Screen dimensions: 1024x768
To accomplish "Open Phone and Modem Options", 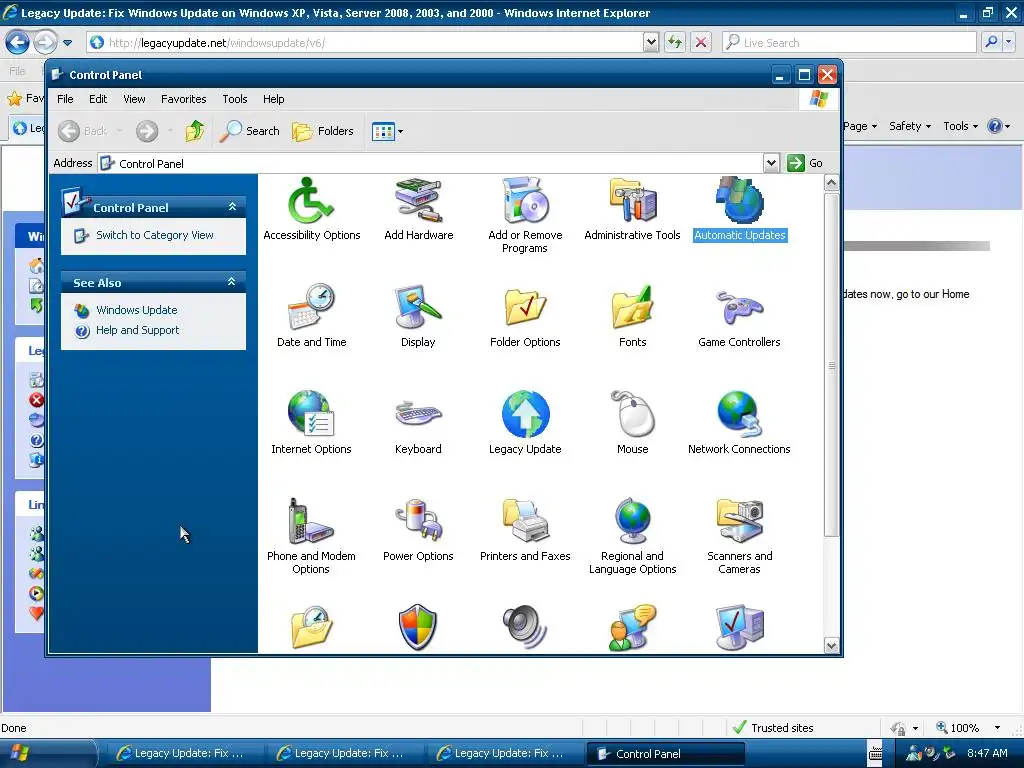I will coord(312,537).
